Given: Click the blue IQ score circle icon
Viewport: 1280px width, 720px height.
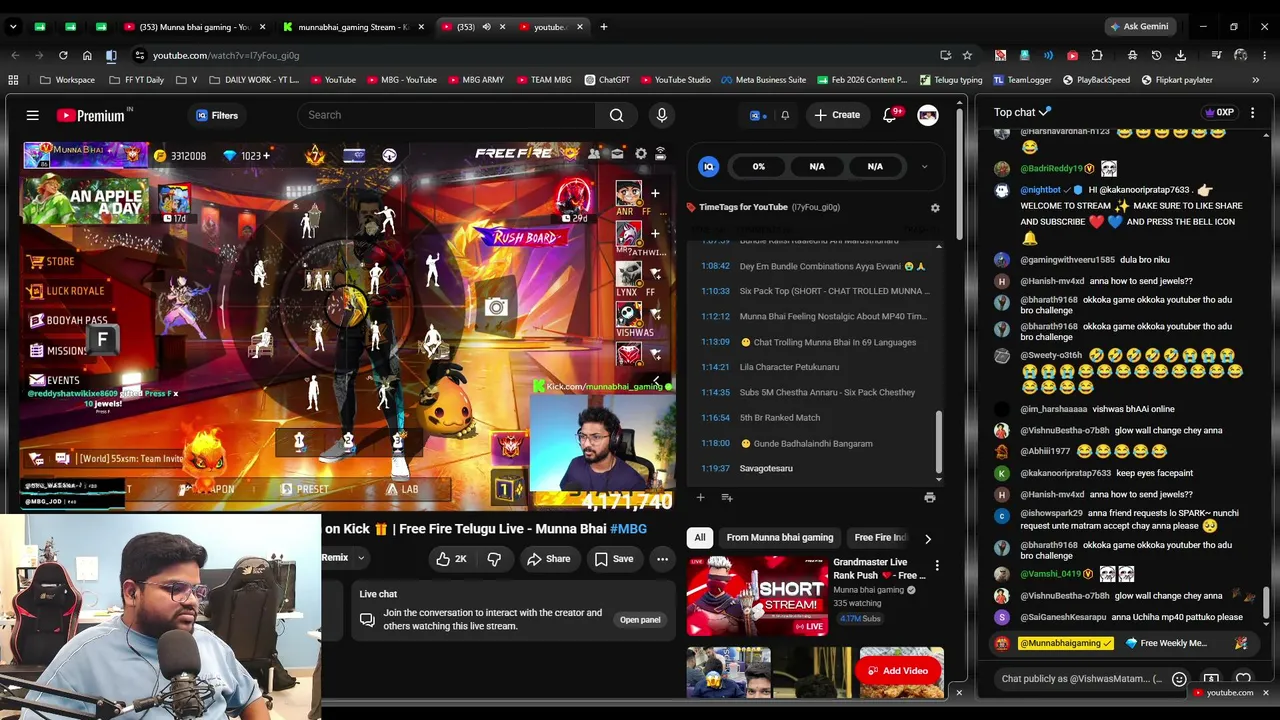Looking at the screenshot, I should (x=709, y=167).
